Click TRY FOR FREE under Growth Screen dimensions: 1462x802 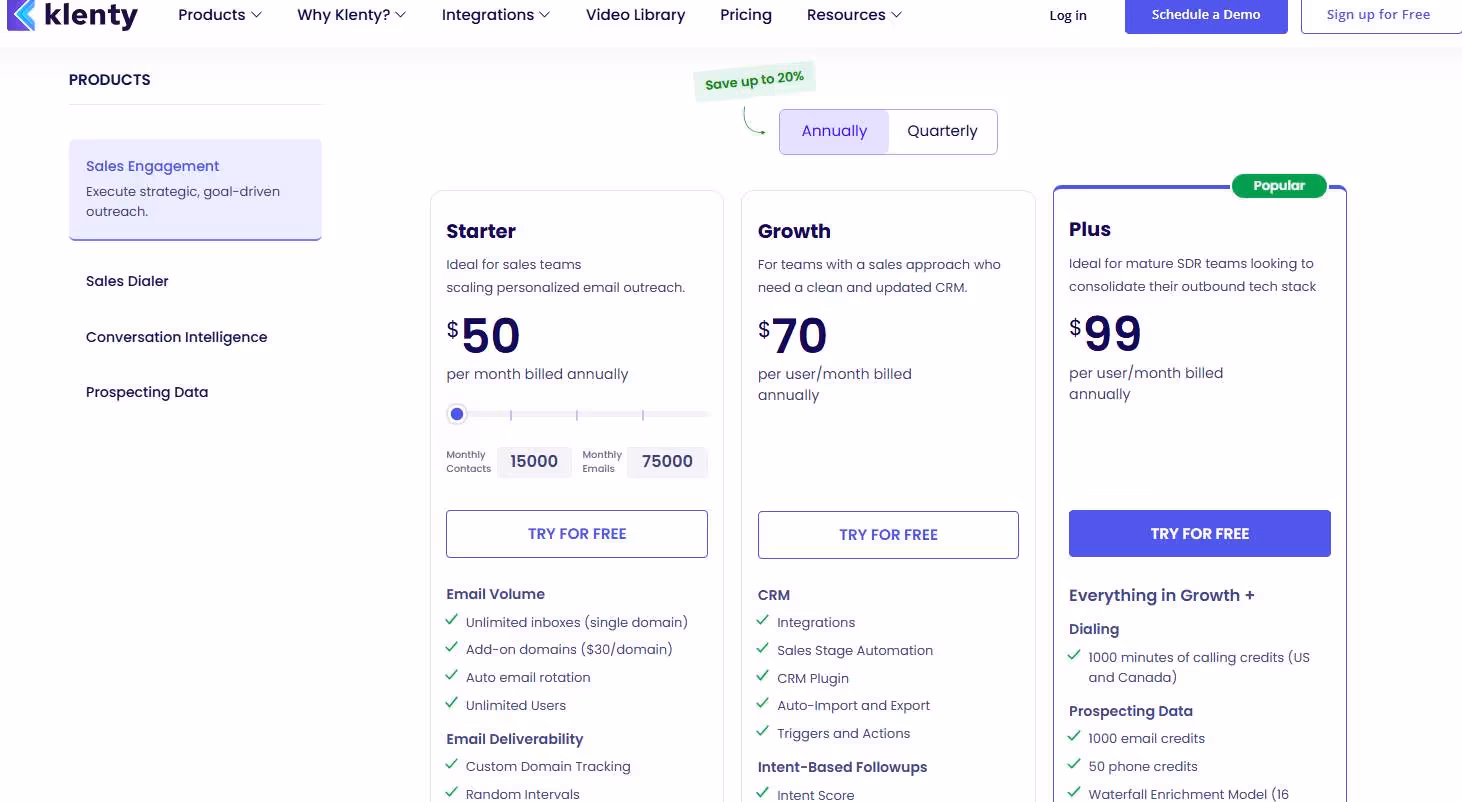pos(888,535)
